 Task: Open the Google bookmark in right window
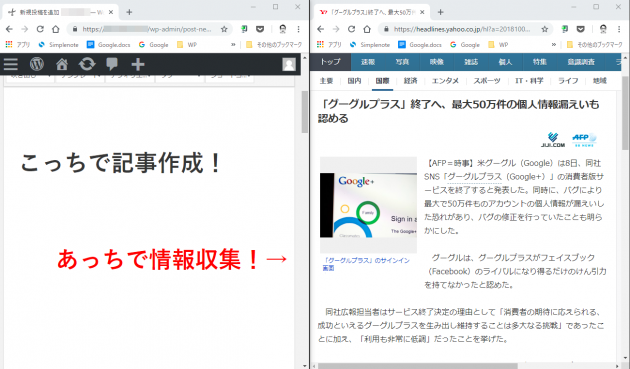(x=465, y=45)
